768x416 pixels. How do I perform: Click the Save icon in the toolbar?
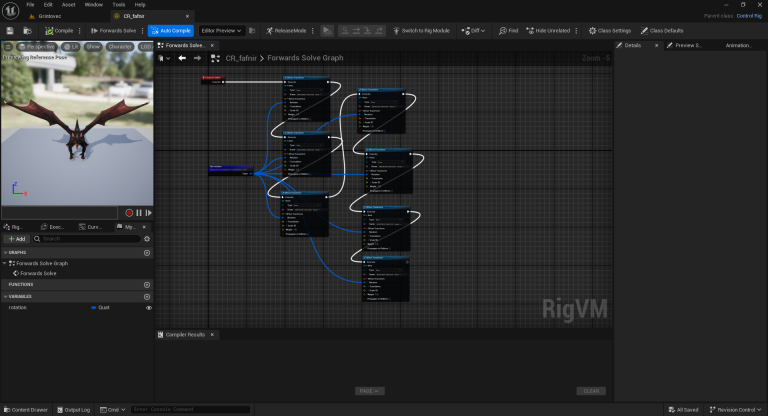coord(9,31)
